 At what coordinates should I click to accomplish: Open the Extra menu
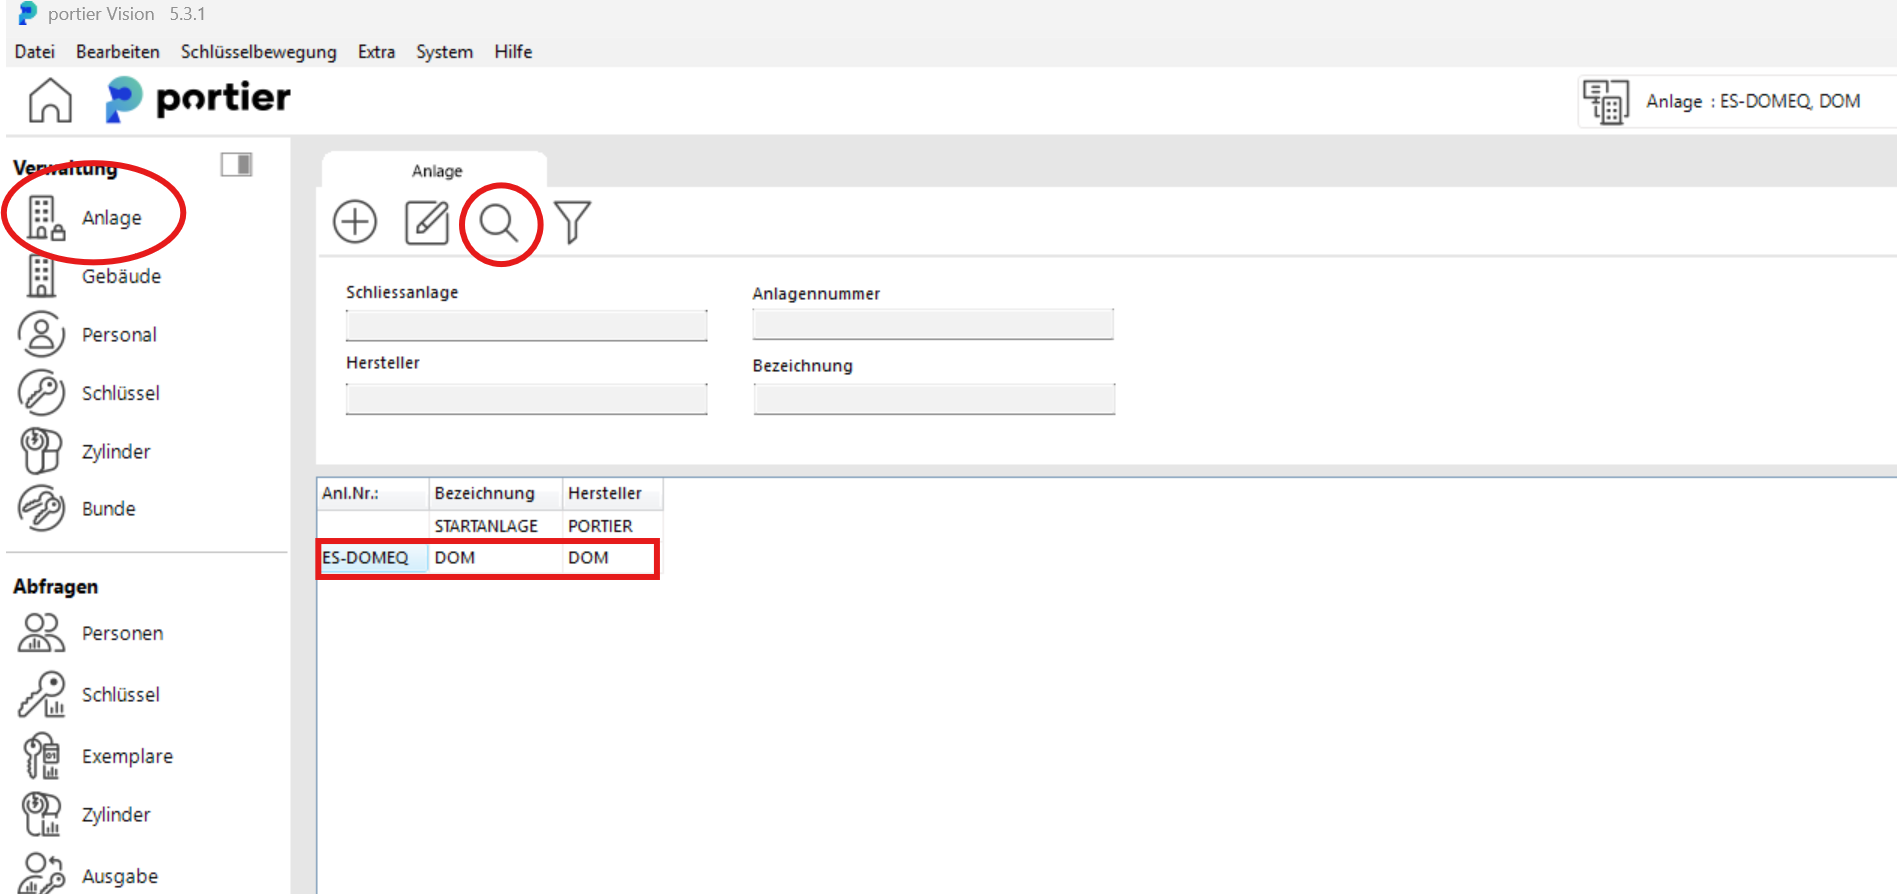[377, 52]
